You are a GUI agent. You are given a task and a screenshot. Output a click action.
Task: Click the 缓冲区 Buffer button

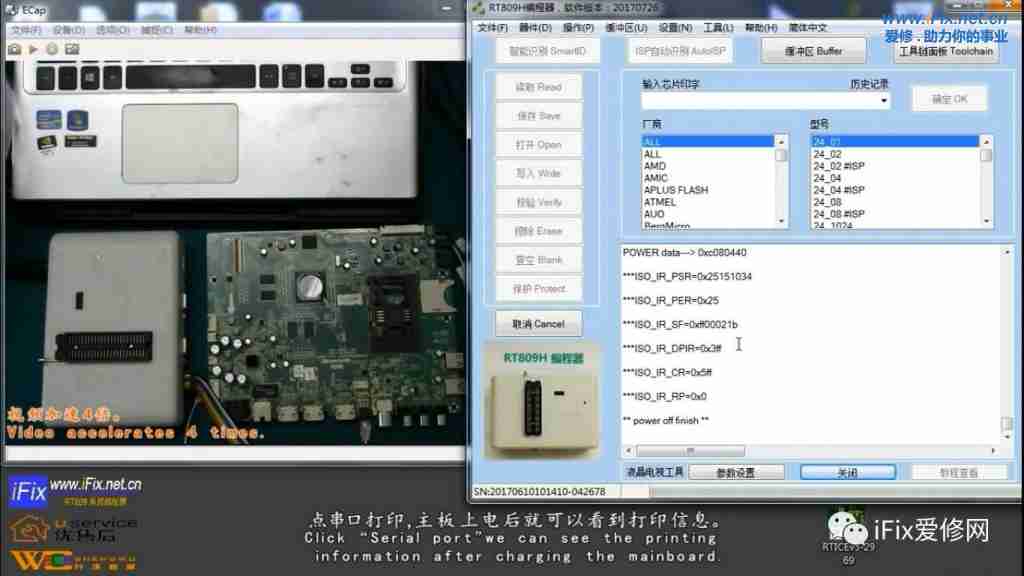(x=815, y=51)
